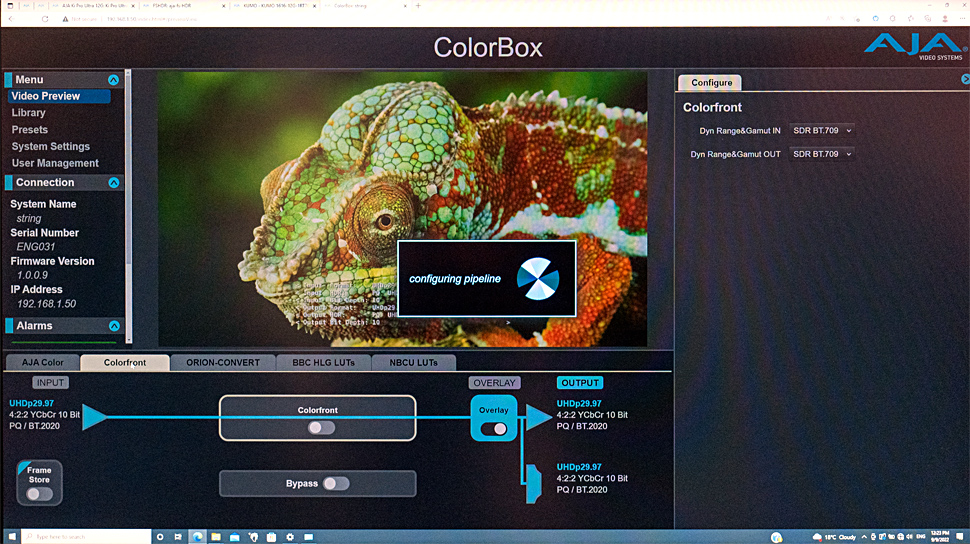Open Settings gear on taskbar

(x=290, y=537)
